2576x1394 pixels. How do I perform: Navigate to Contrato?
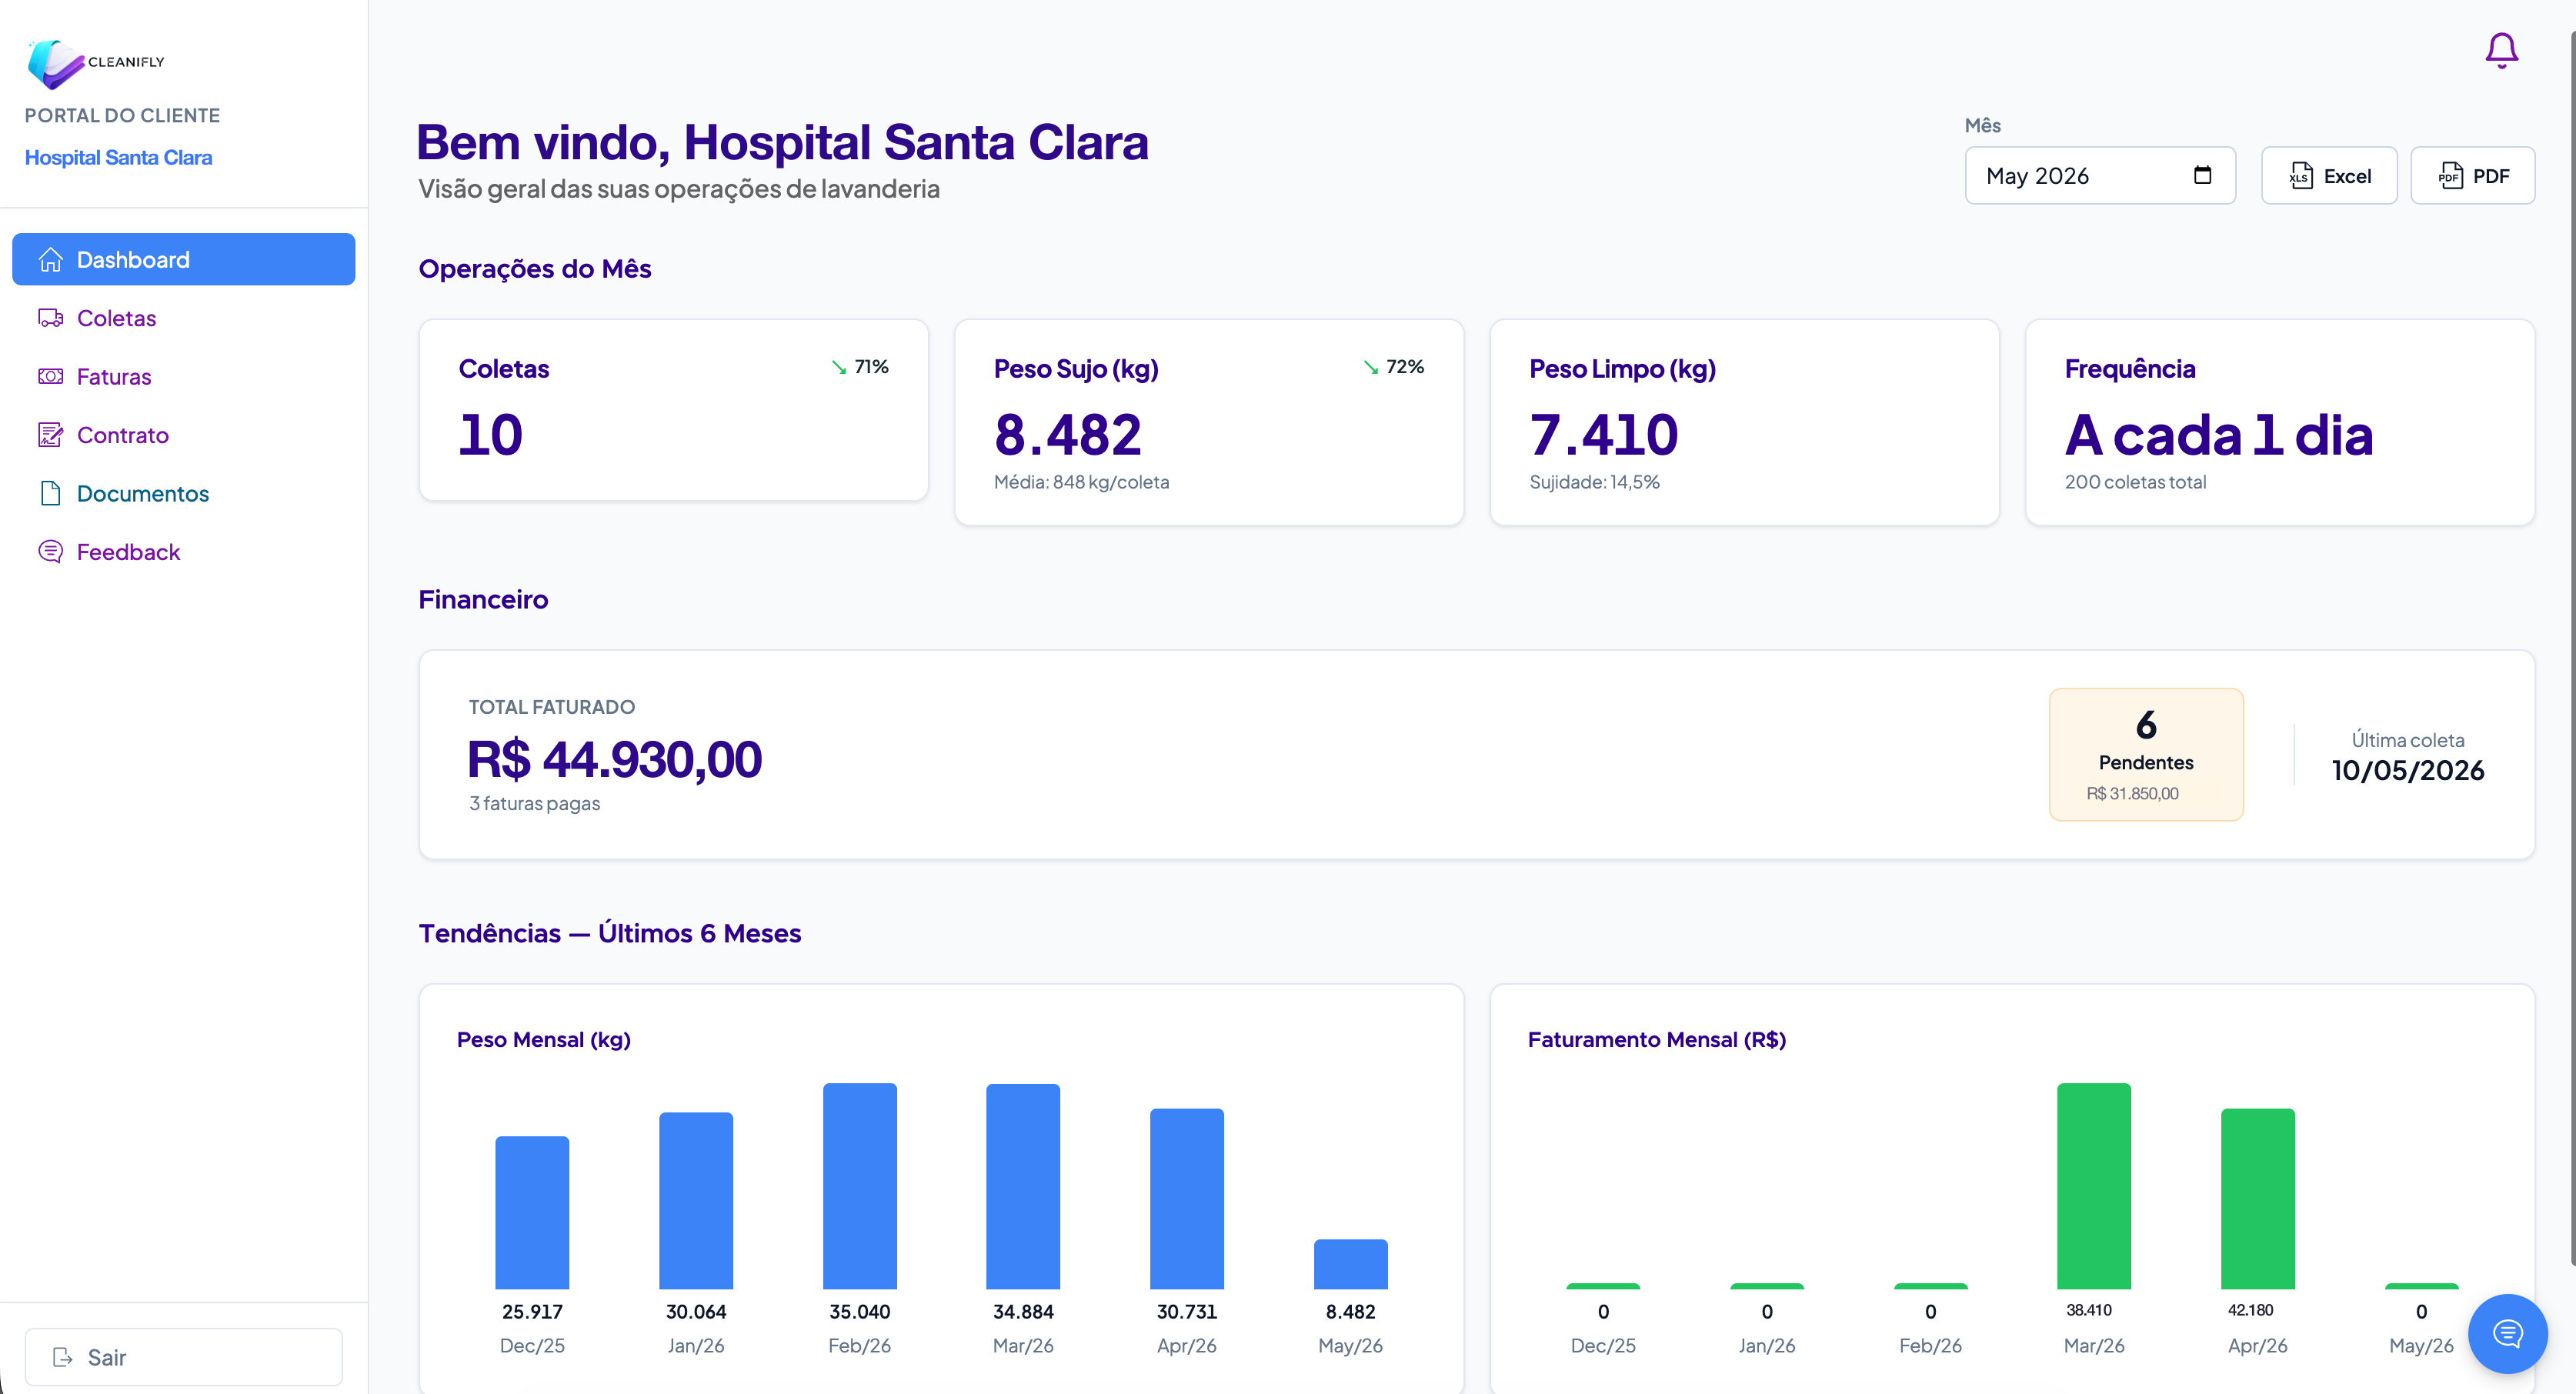click(x=184, y=435)
